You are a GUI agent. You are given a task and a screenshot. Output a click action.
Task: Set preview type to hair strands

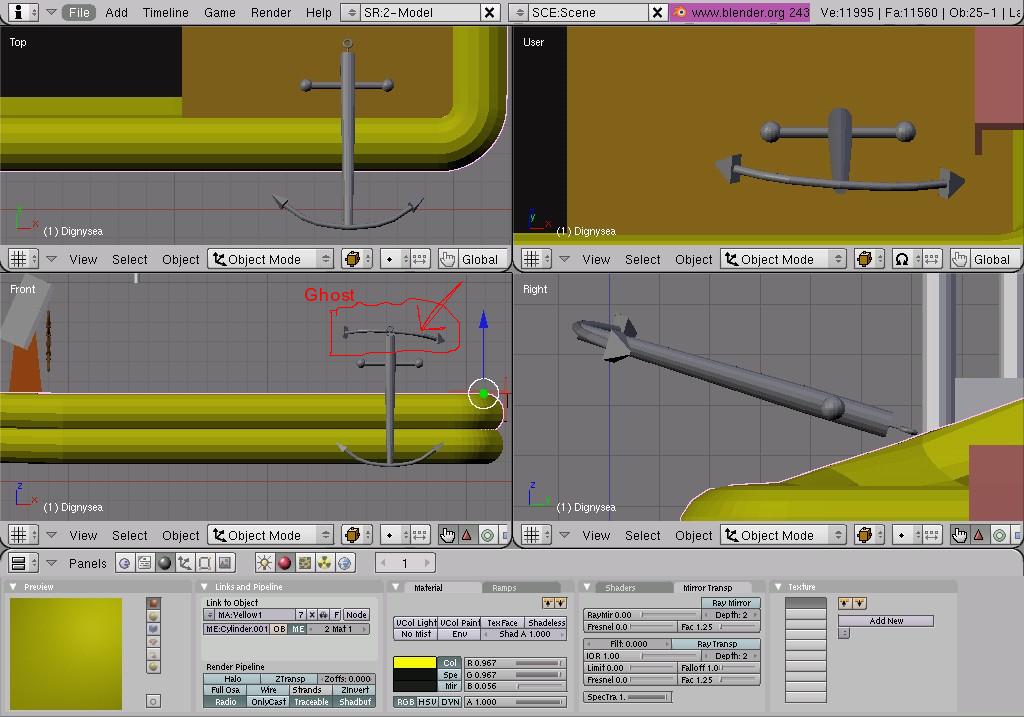coord(153,654)
